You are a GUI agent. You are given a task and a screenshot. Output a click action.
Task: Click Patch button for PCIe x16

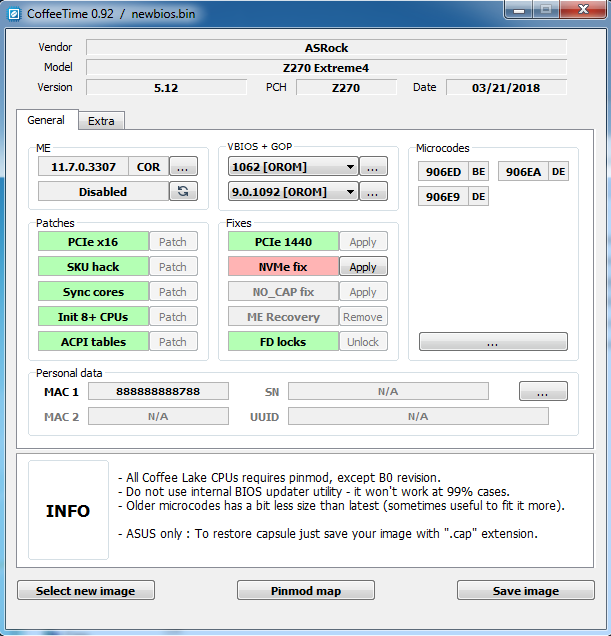pos(173,242)
